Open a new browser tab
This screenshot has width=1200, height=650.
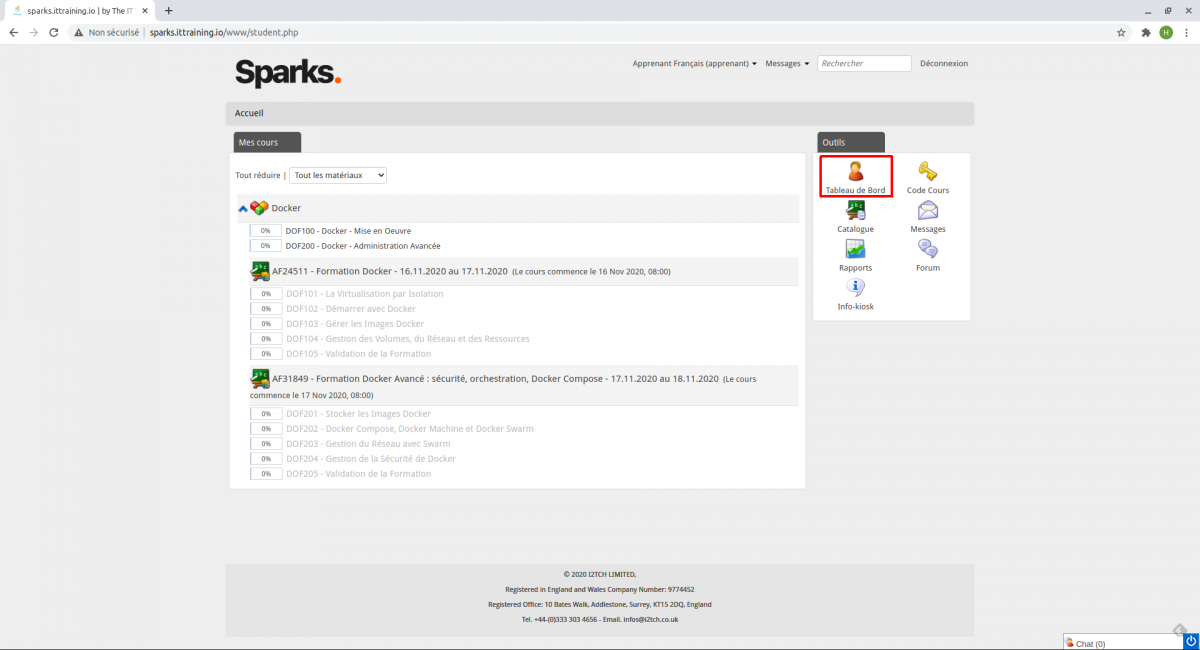[168, 10]
